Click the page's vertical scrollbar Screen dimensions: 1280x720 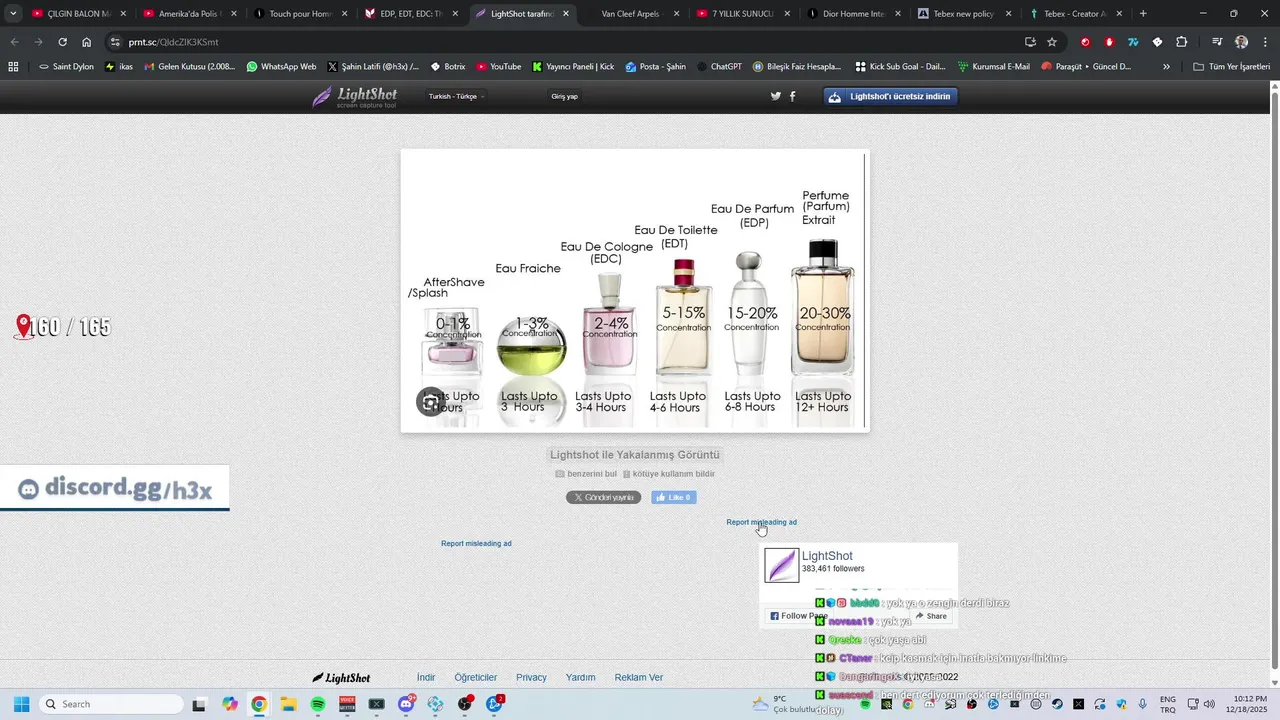1275,385
